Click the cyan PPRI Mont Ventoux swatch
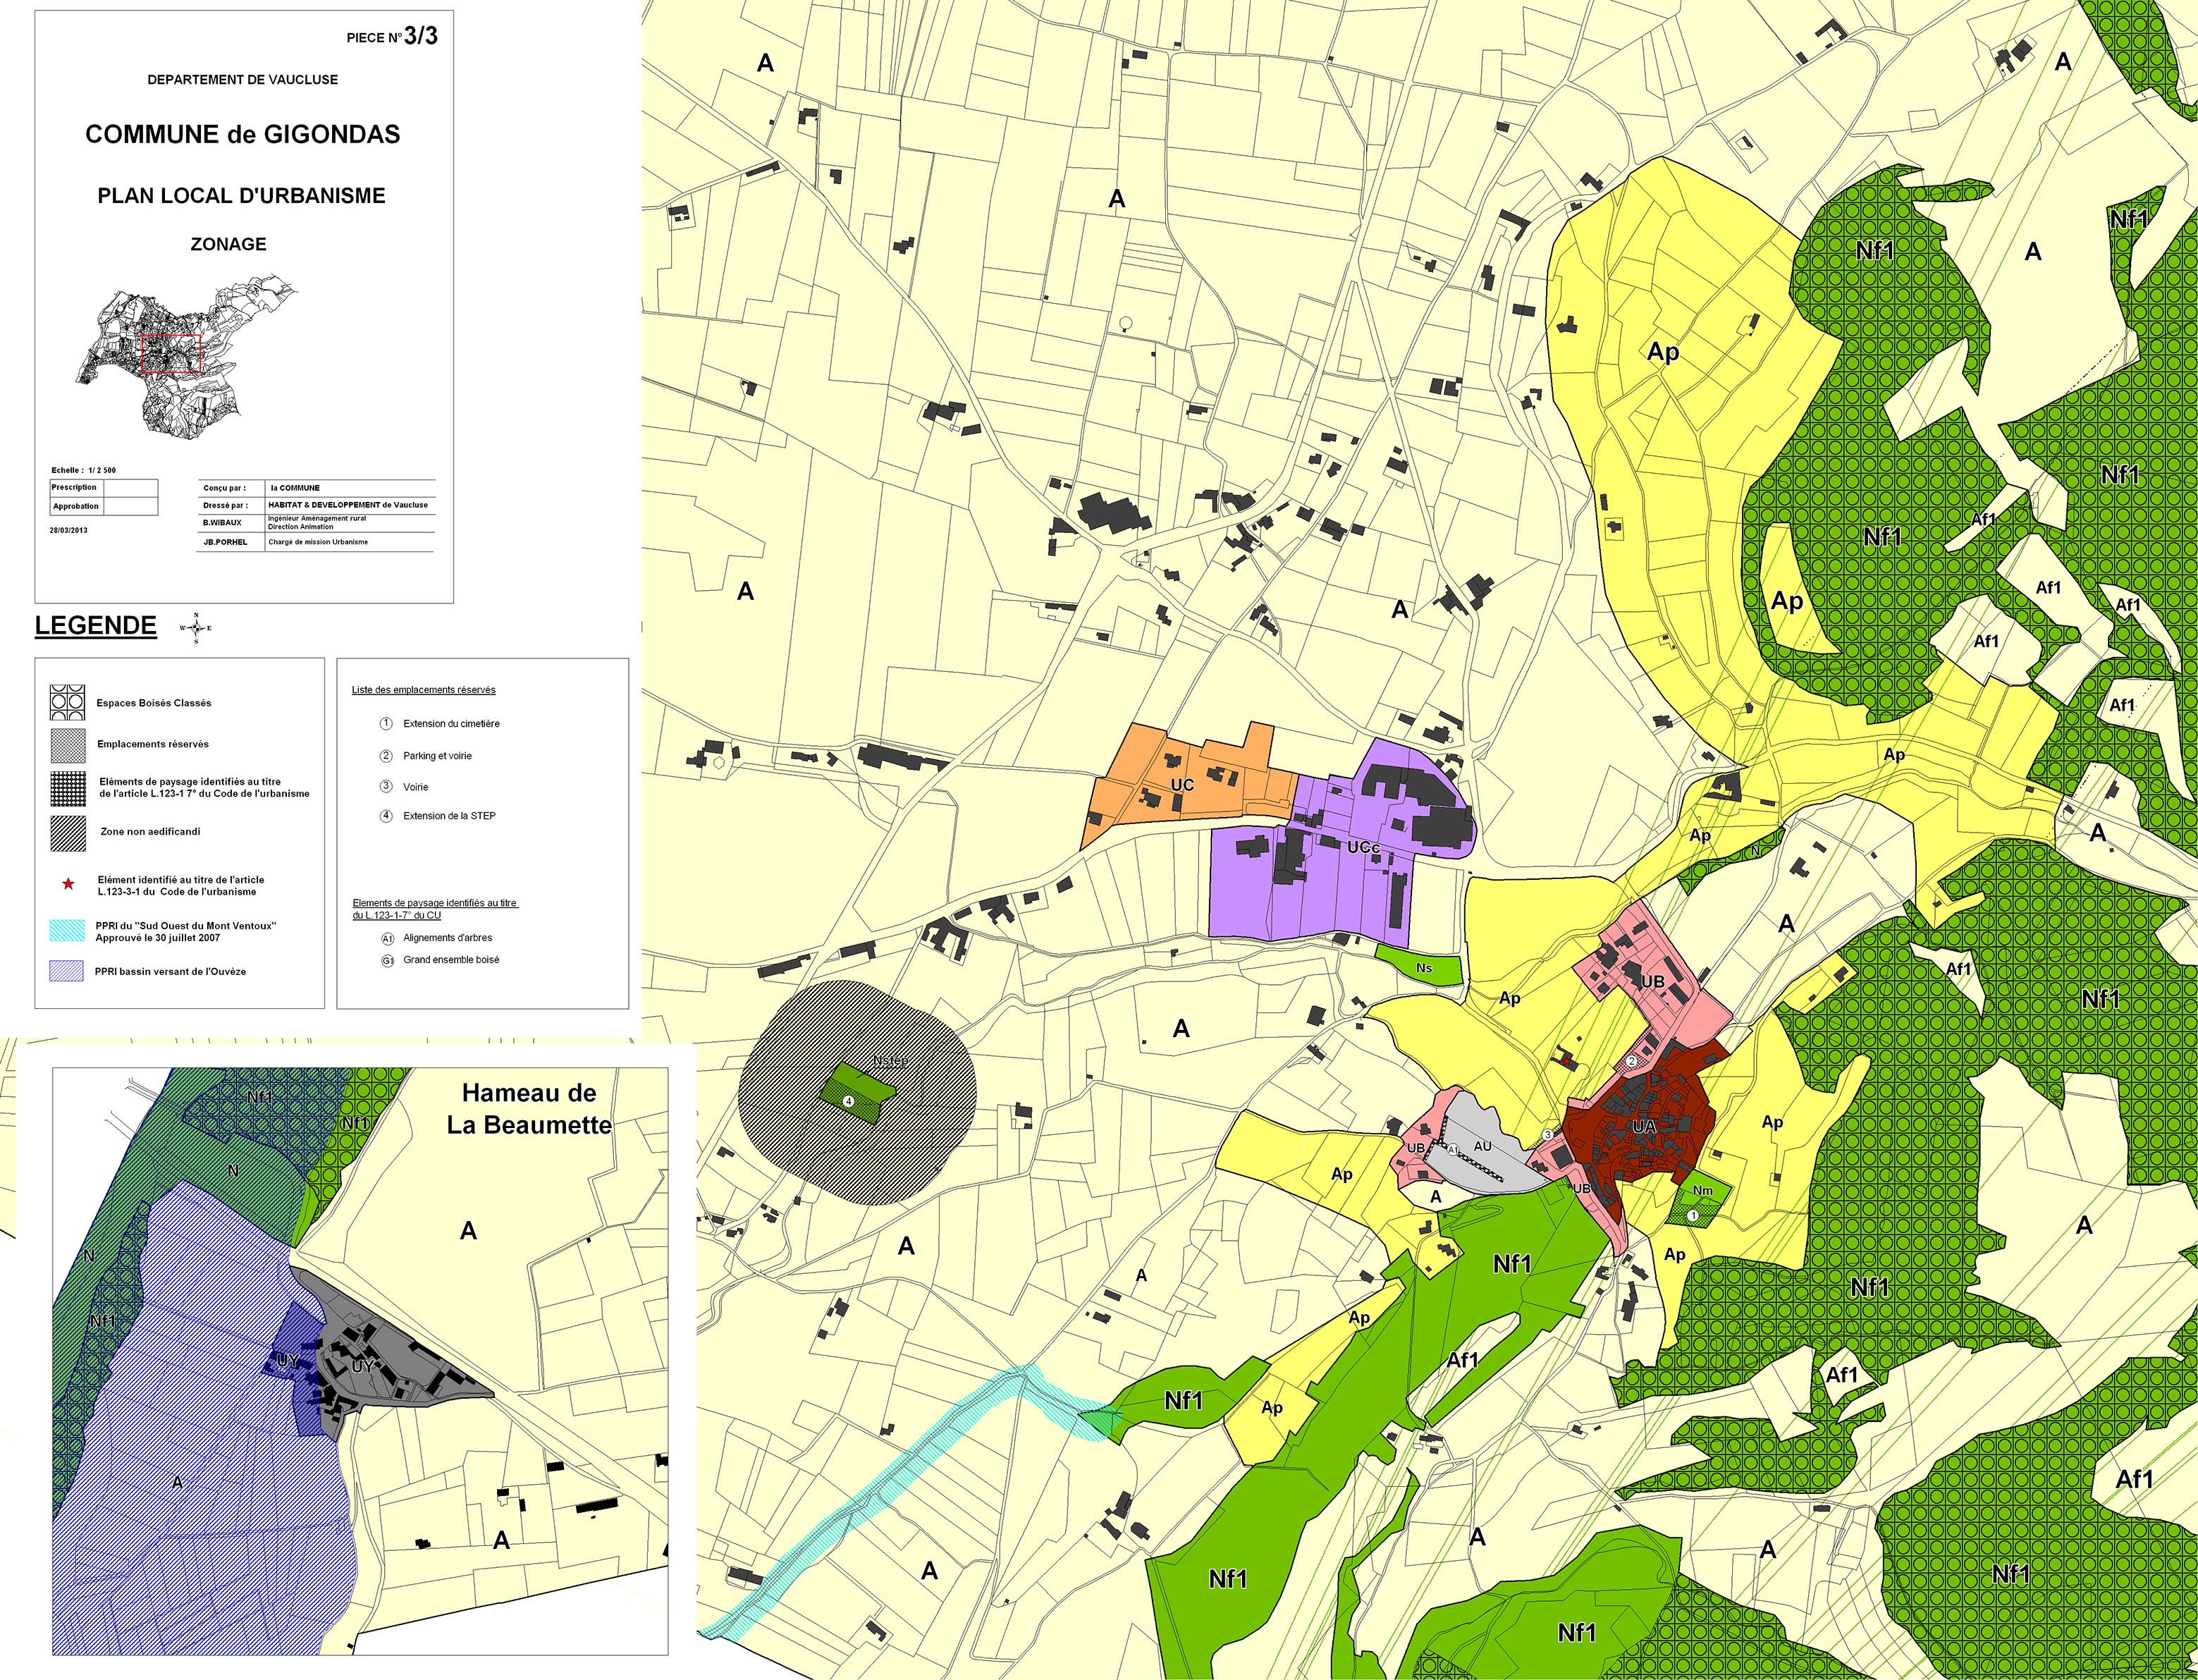Viewport: 2198px width, 1680px height. point(67,931)
